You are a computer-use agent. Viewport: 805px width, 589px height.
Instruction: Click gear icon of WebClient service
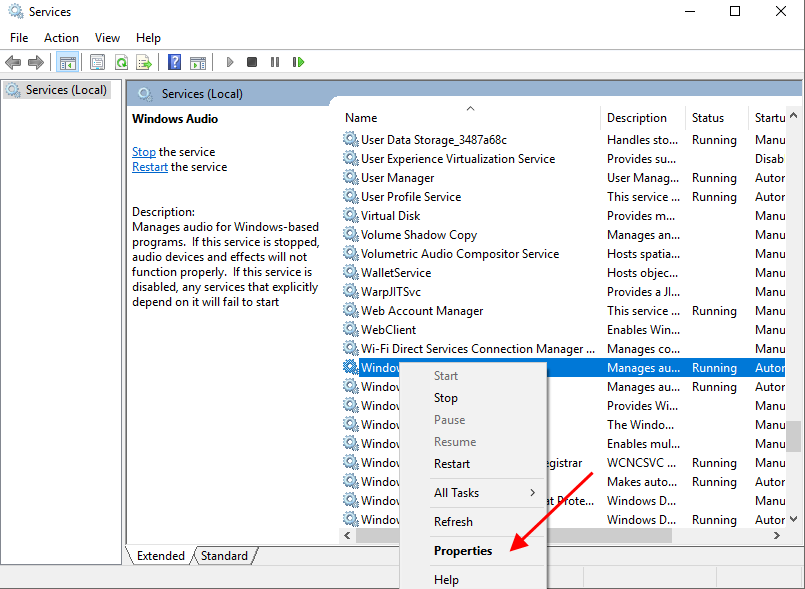pos(351,330)
